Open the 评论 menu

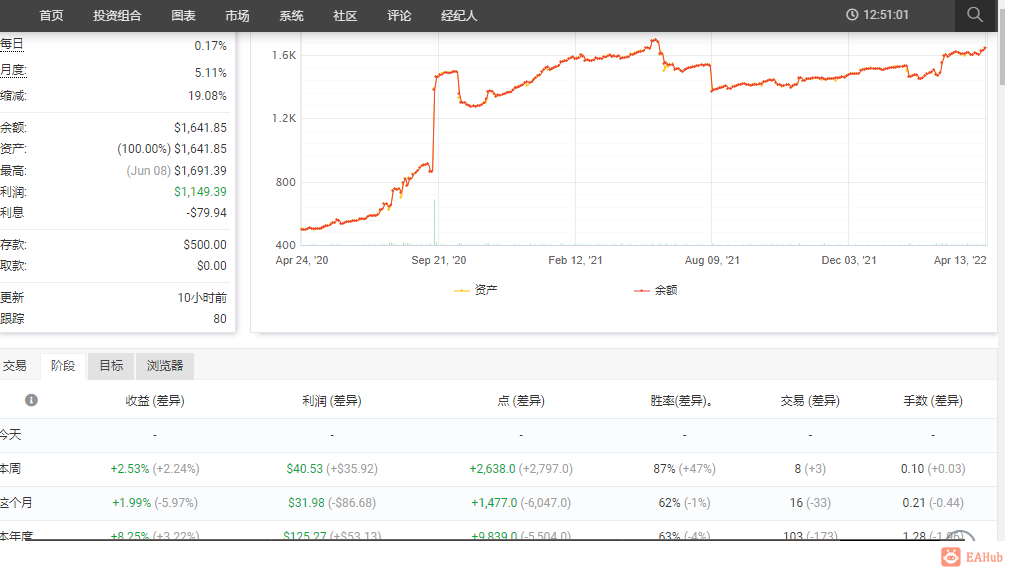point(399,15)
